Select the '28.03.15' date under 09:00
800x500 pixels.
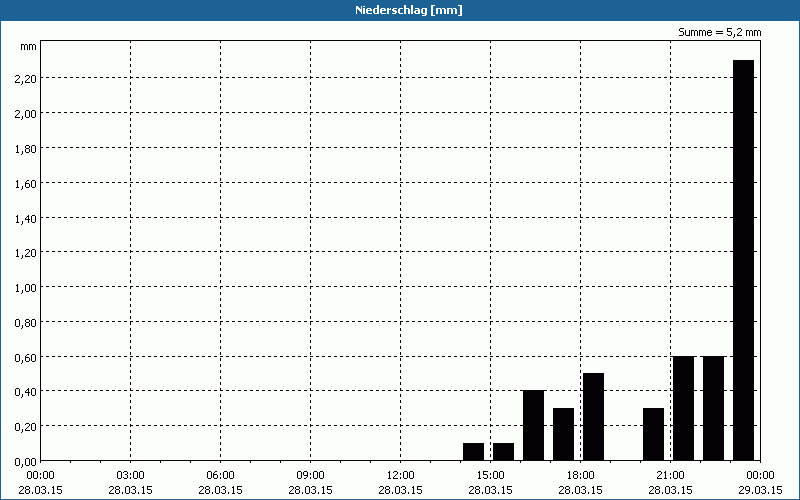pos(310,490)
